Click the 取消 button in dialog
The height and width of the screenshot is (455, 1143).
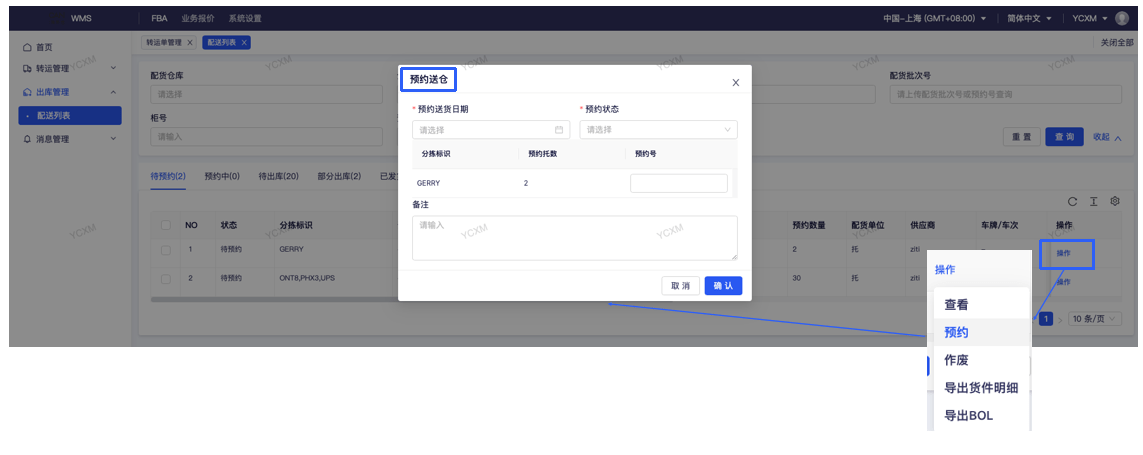[680, 286]
